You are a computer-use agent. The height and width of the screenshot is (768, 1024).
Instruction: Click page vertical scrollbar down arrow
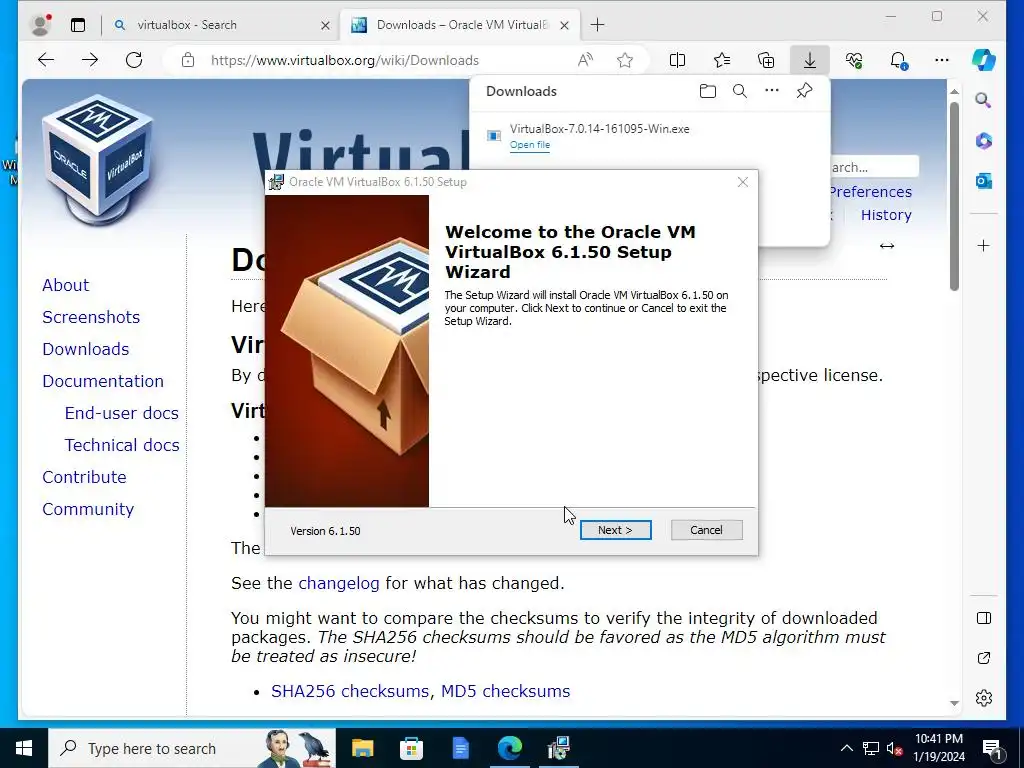(x=954, y=703)
